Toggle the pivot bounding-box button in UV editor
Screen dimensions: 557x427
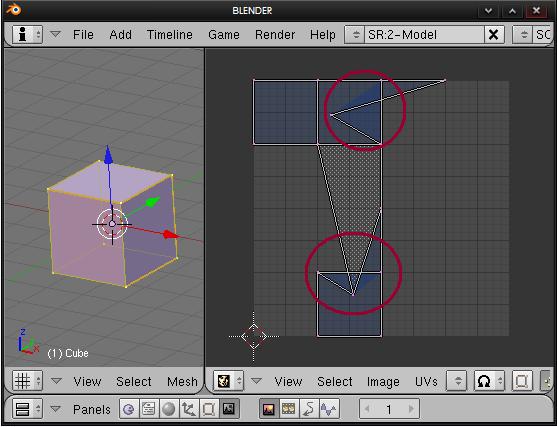[x=521, y=381]
